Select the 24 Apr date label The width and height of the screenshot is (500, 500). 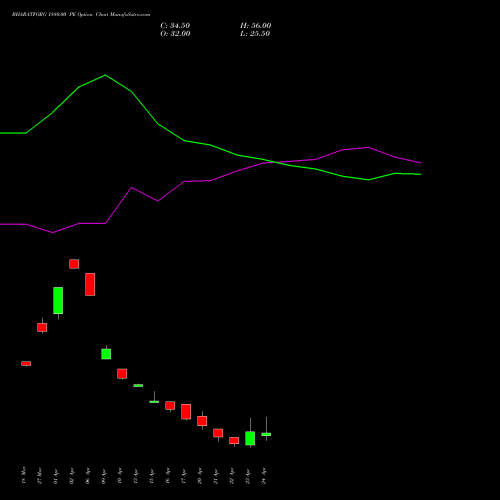pyautogui.click(x=264, y=476)
